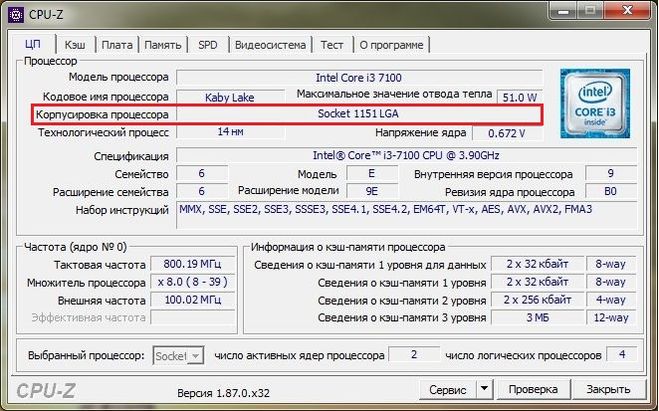Viewport: 659px width, 411px height.
Task: Click the Intel Core i3 7100 model field
Action: (x=359, y=78)
